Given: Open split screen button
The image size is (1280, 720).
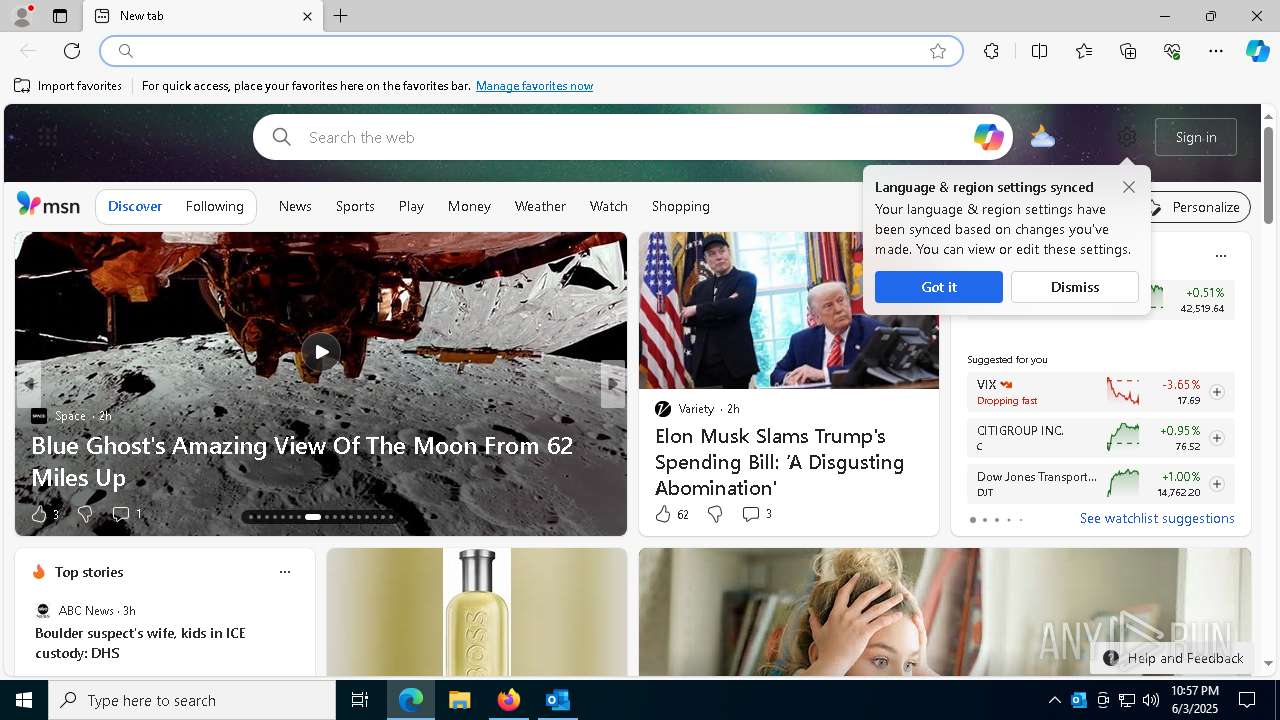Looking at the screenshot, I should click(1039, 51).
